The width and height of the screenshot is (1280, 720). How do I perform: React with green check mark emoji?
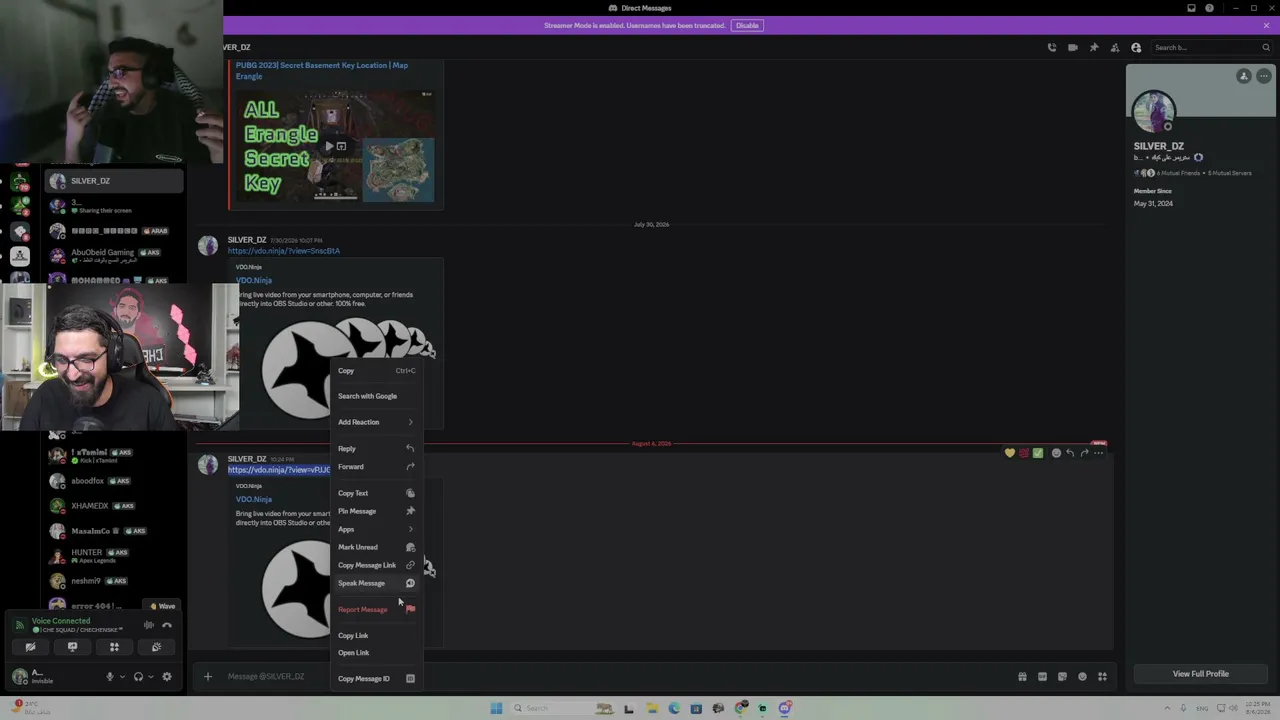click(x=1038, y=453)
